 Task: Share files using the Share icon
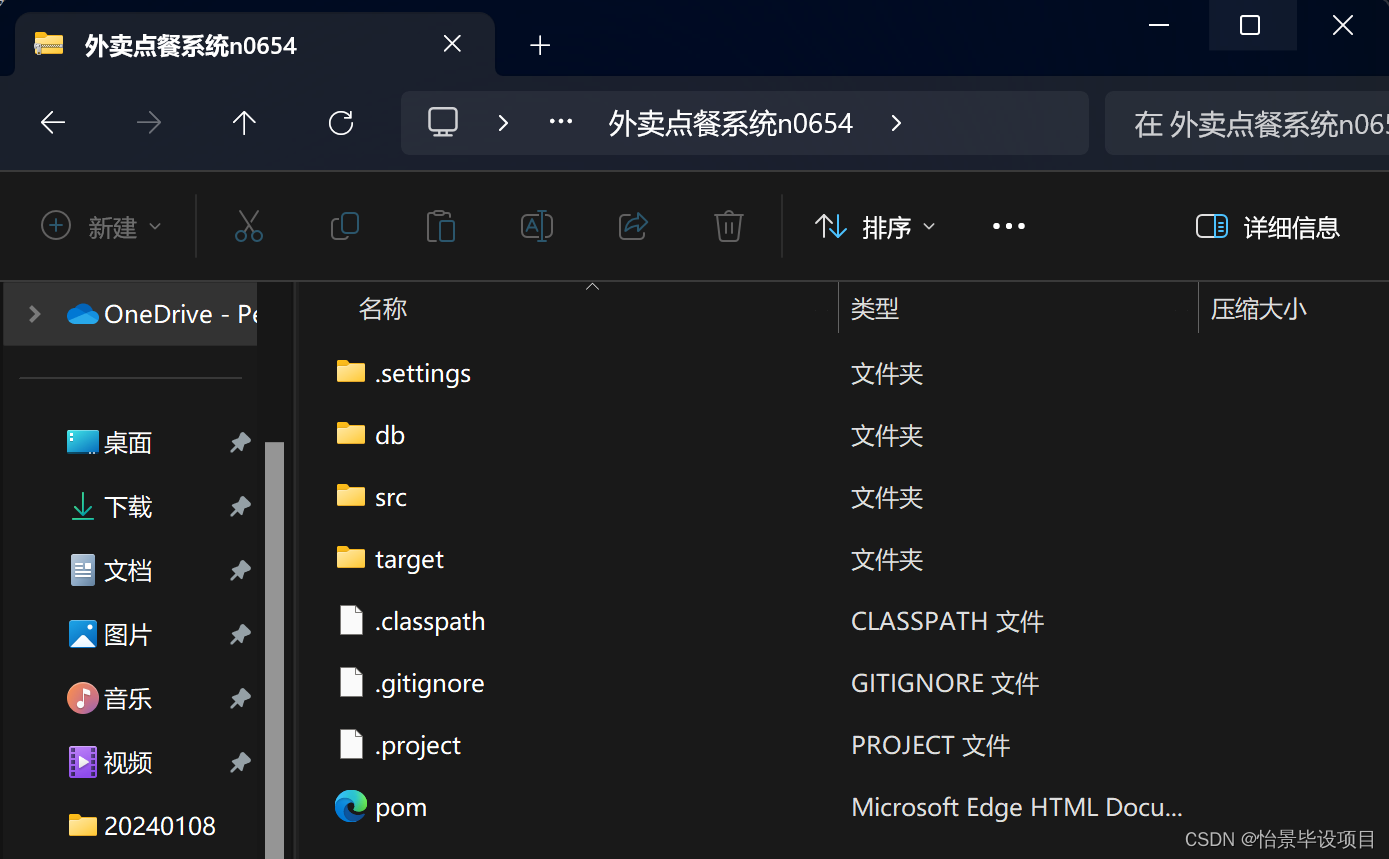633,226
